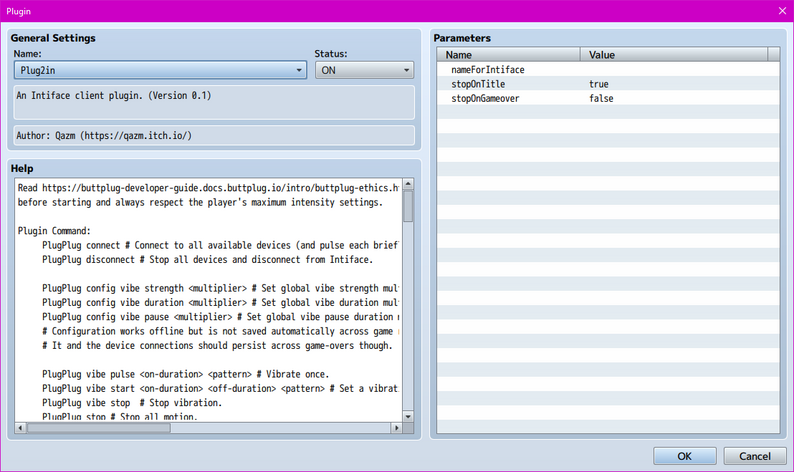
Task: Click the Help horizontal scrollbar thumb
Action: pos(99,428)
